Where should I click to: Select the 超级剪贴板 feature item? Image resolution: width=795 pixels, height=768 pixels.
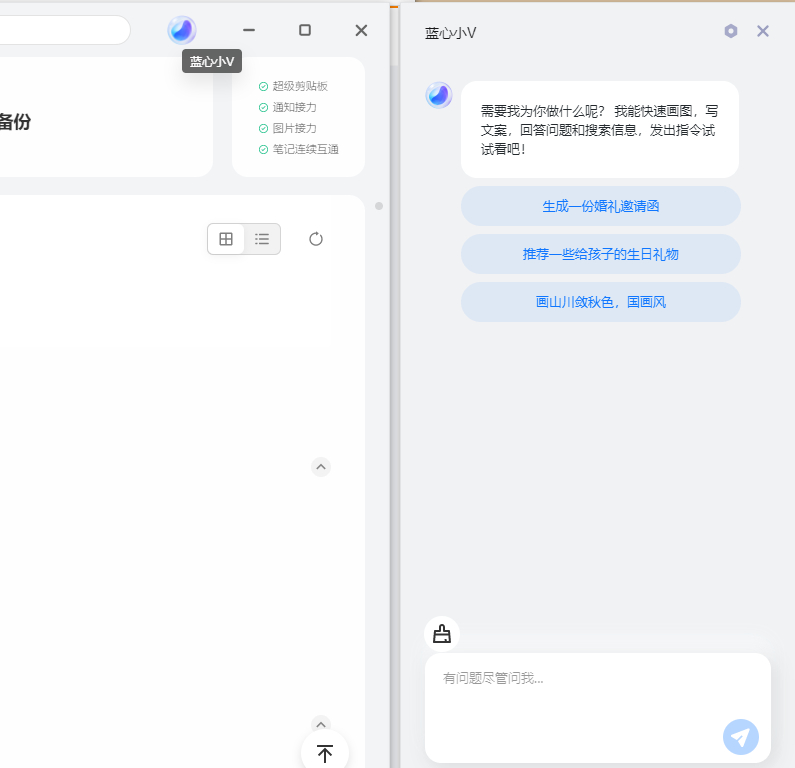click(293, 86)
